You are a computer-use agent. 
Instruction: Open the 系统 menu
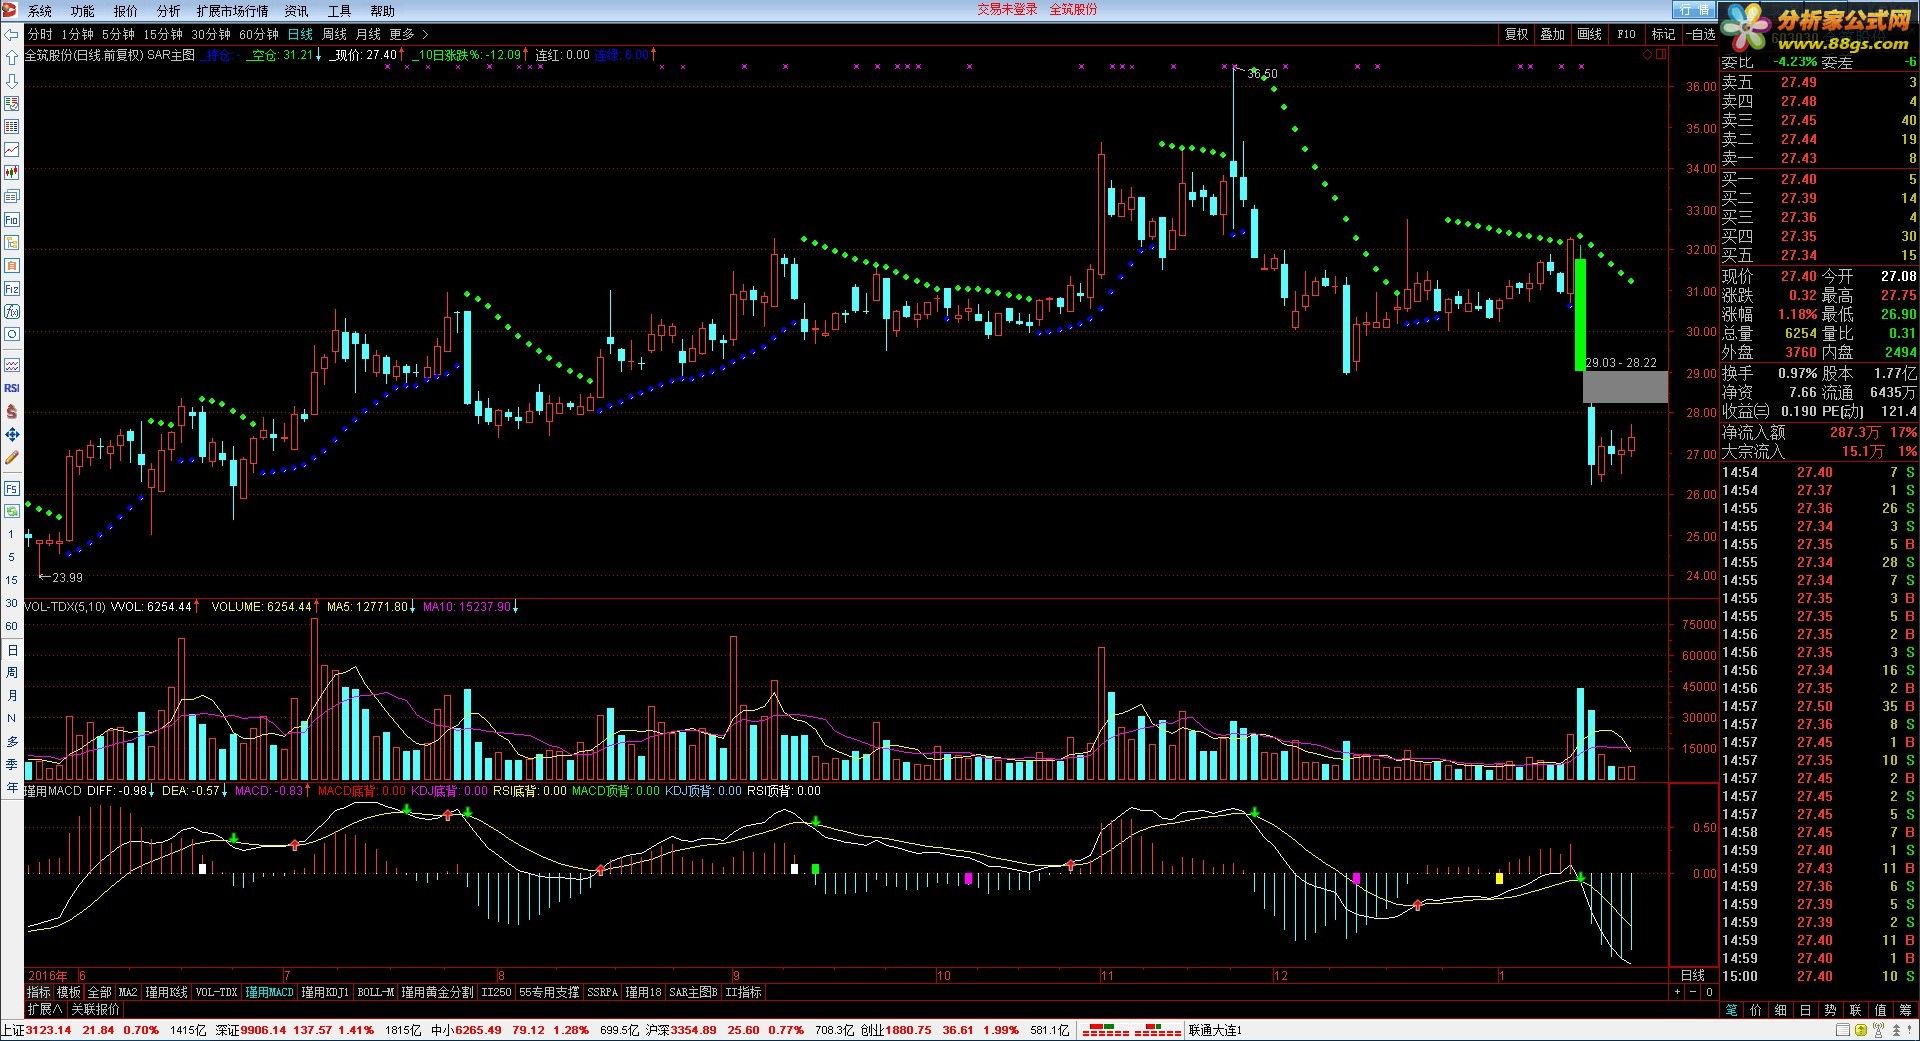pyautogui.click(x=40, y=11)
